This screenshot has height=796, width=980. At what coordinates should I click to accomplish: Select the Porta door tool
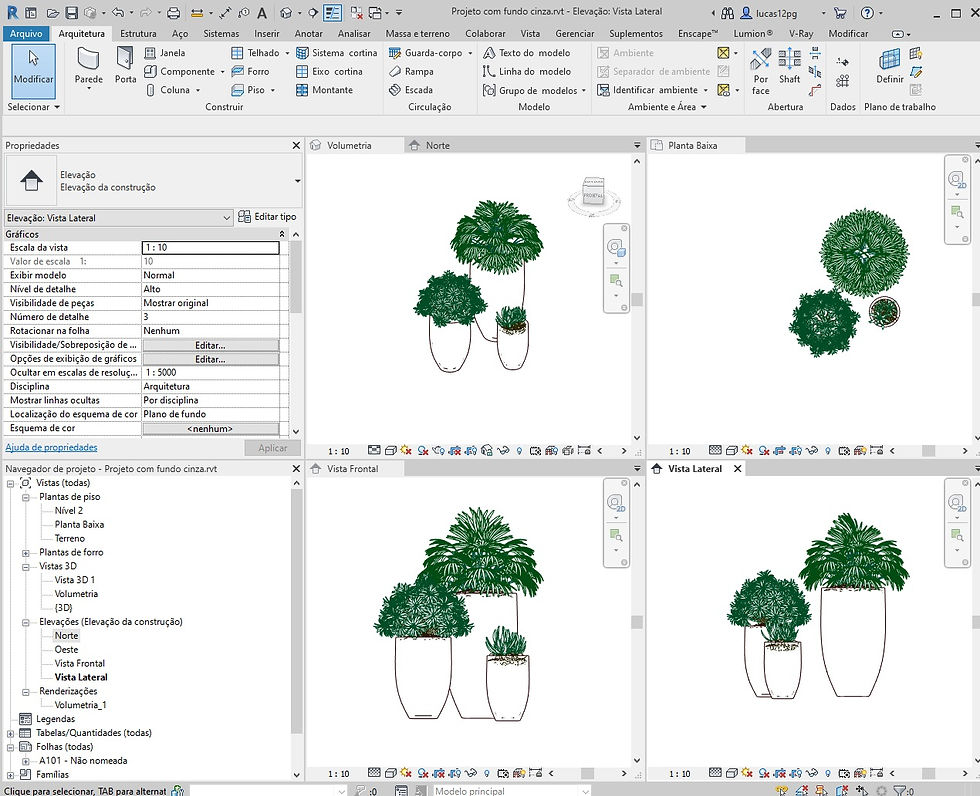pyautogui.click(x=125, y=66)
